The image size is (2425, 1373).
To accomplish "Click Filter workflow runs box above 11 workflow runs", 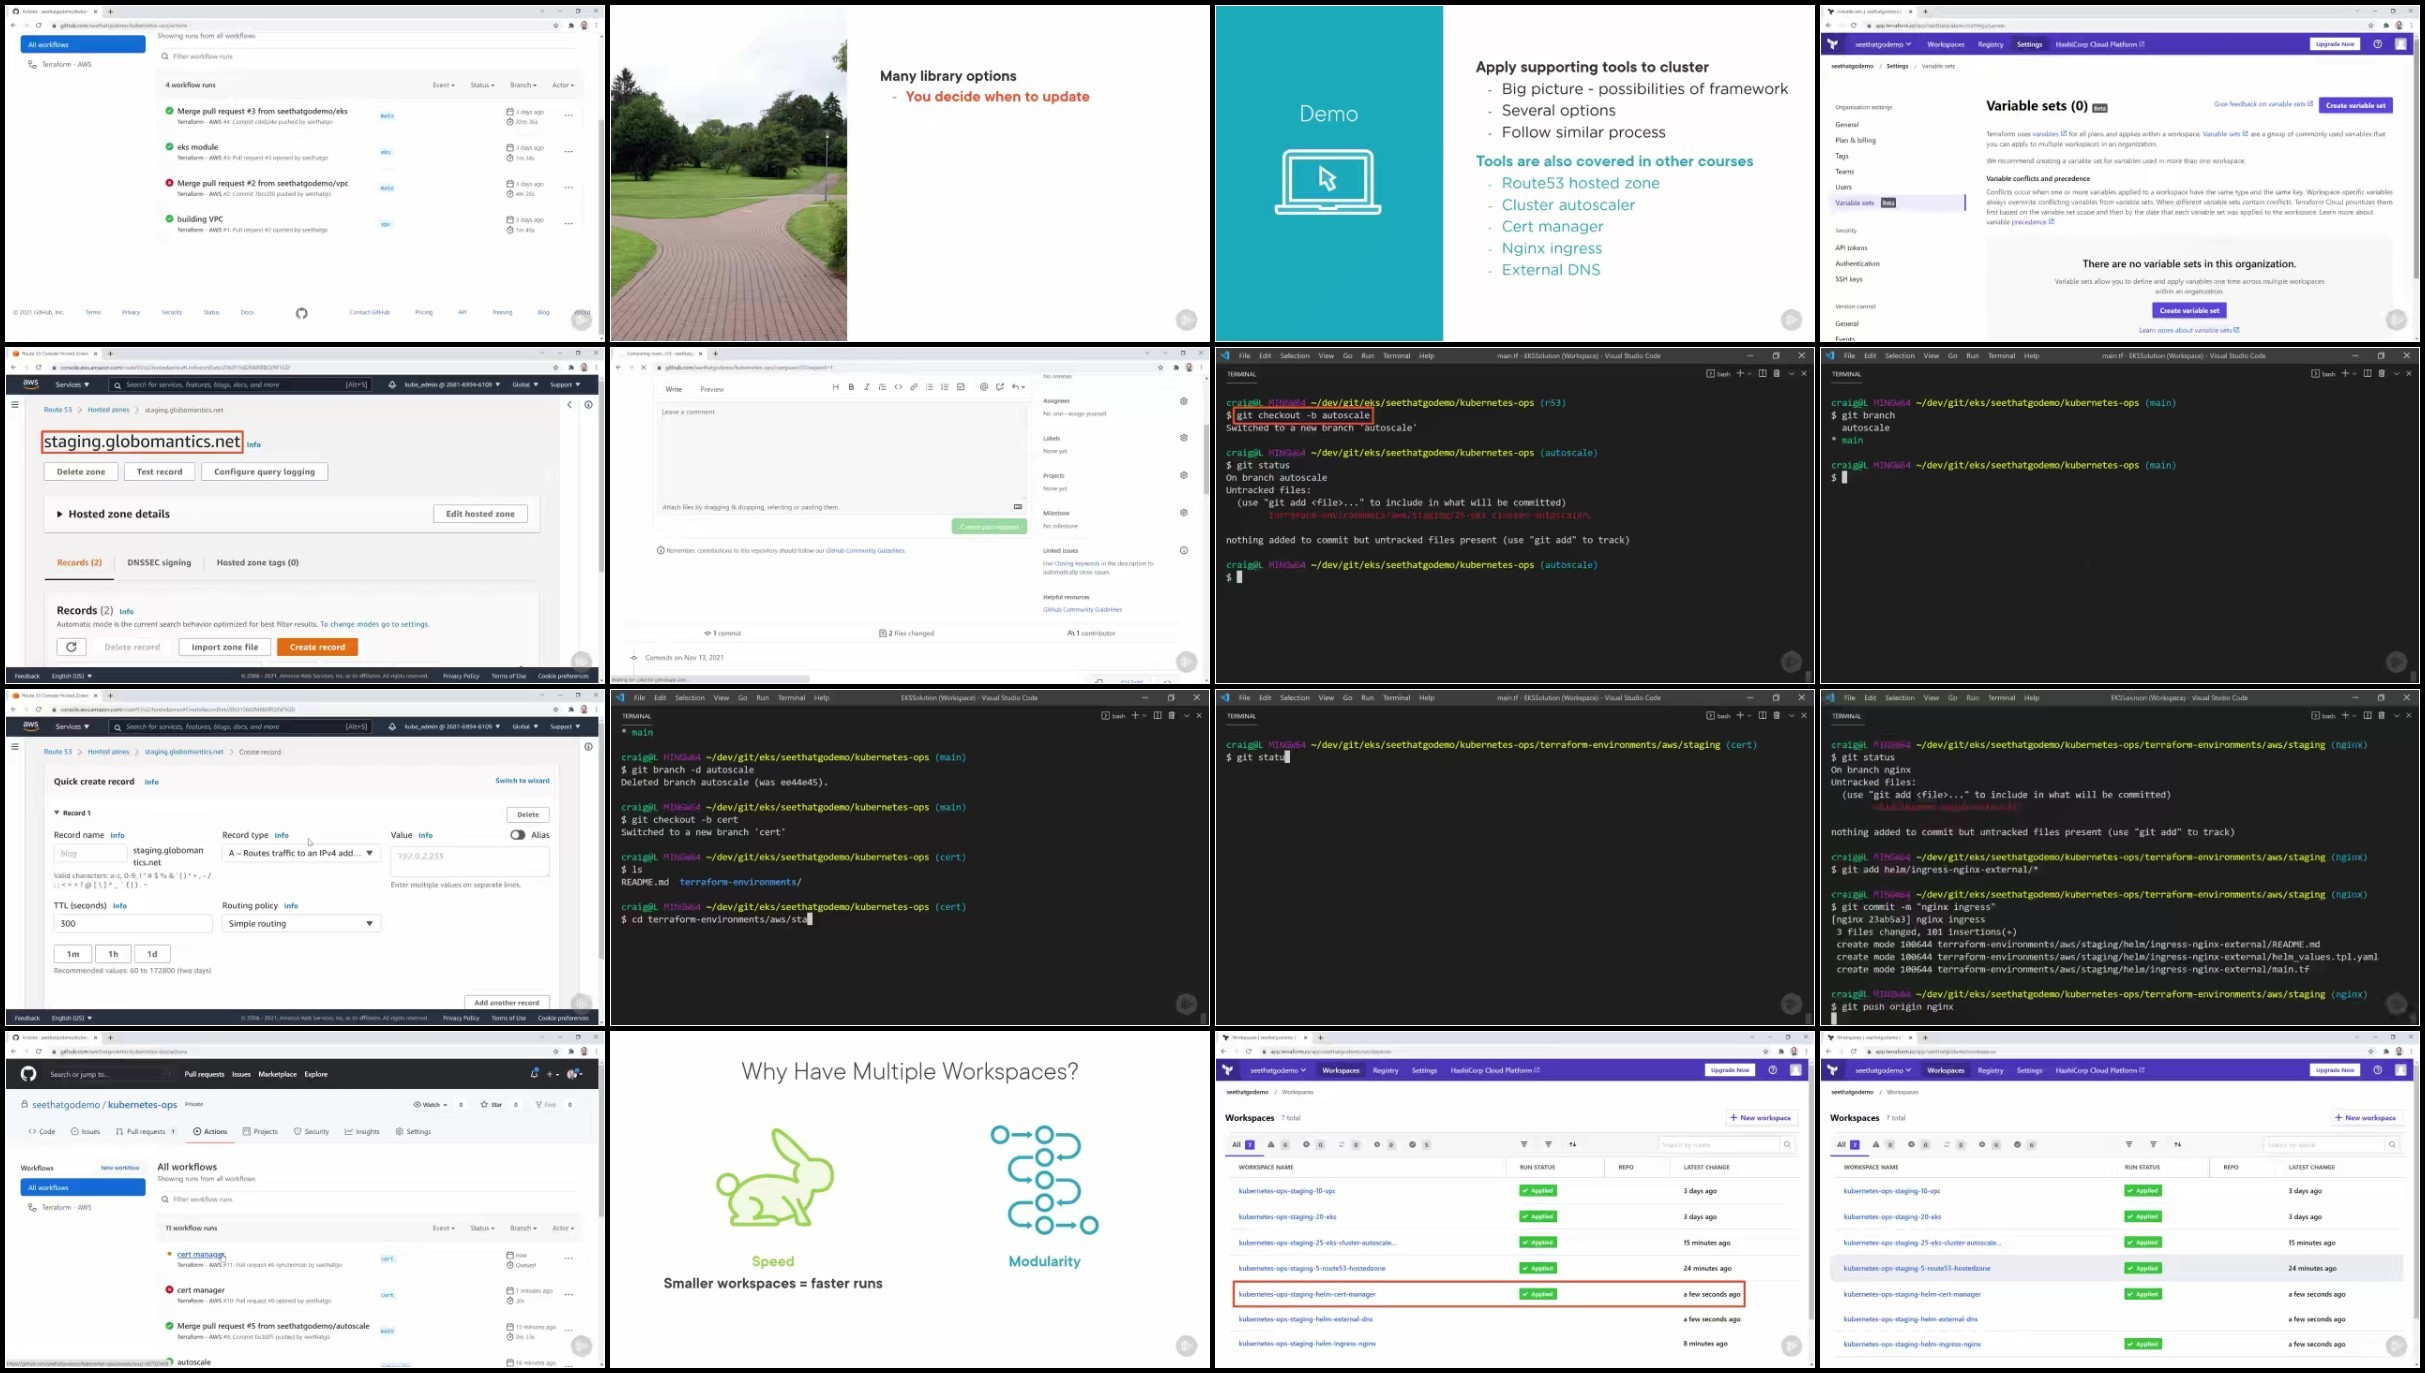I will click(x=367, y=1199).
